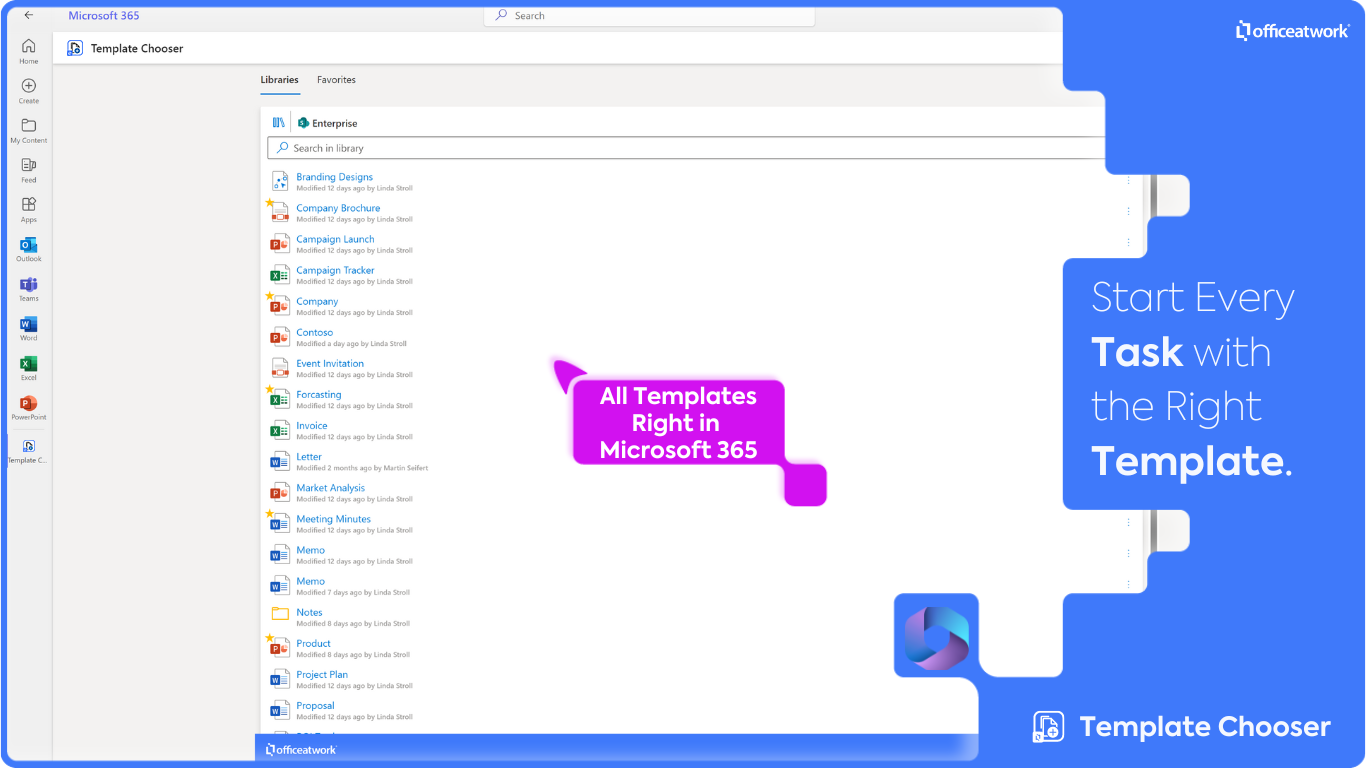Image resolution: width=1366 pixels, height=768 pixels.
Task: Open the Feed sidebar icon
Action: [x=29, y=170]
